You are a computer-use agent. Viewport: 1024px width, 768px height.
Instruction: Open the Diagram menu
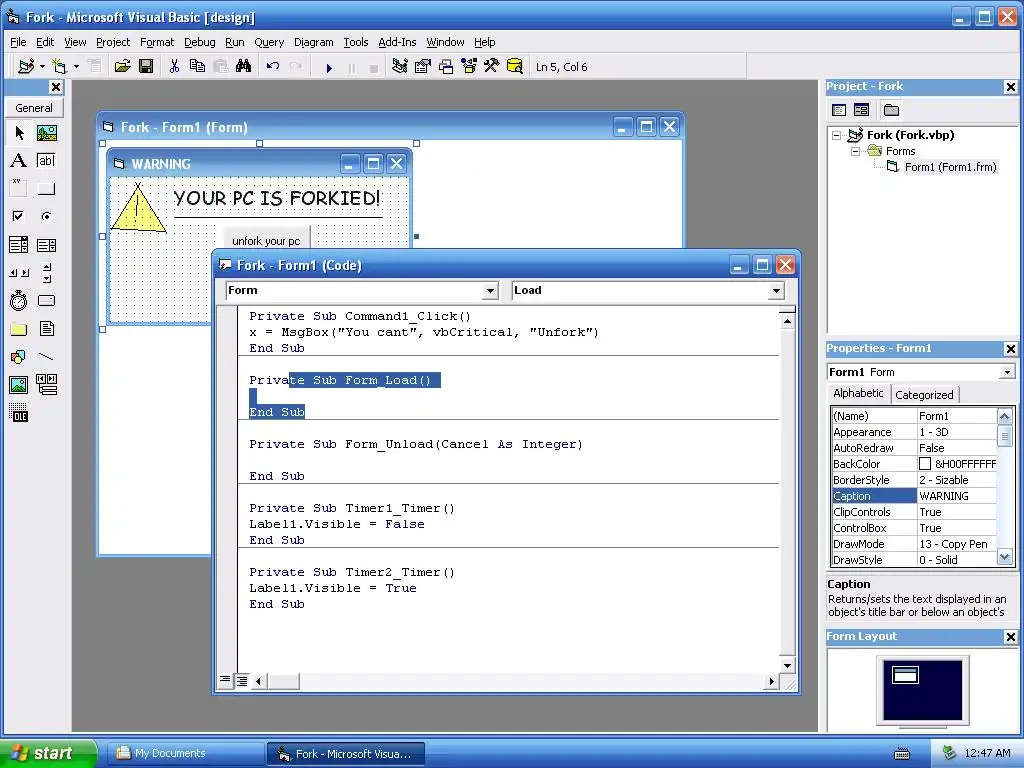pyautogui.click(x=313, y=42)
